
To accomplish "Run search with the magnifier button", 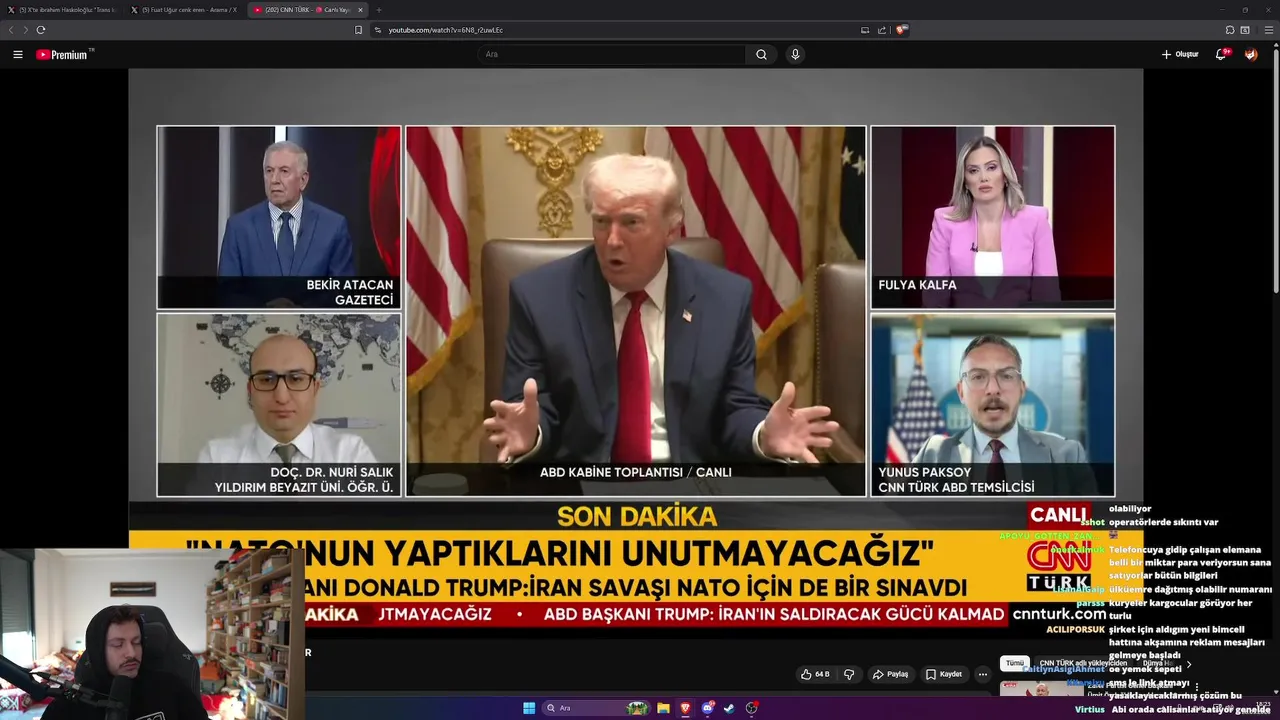I will (x=761, y=54).
